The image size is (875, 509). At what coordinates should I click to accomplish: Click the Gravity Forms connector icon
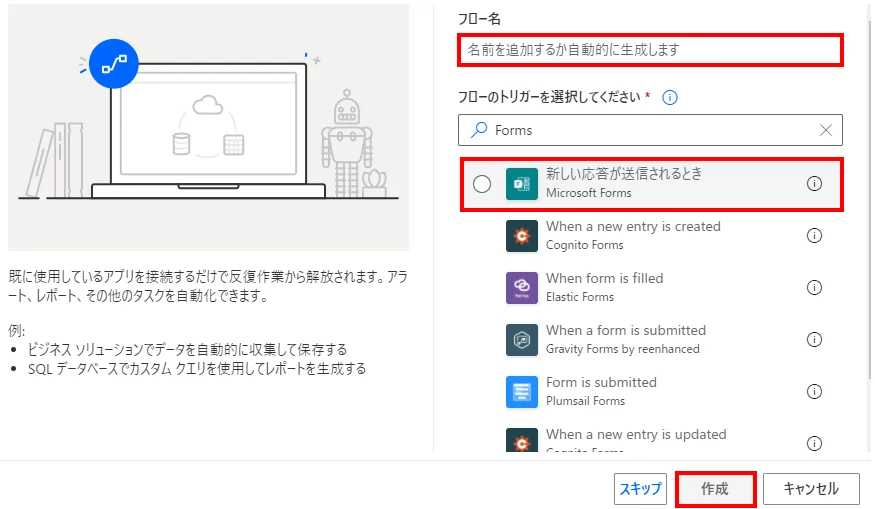(x=522, y=340)
